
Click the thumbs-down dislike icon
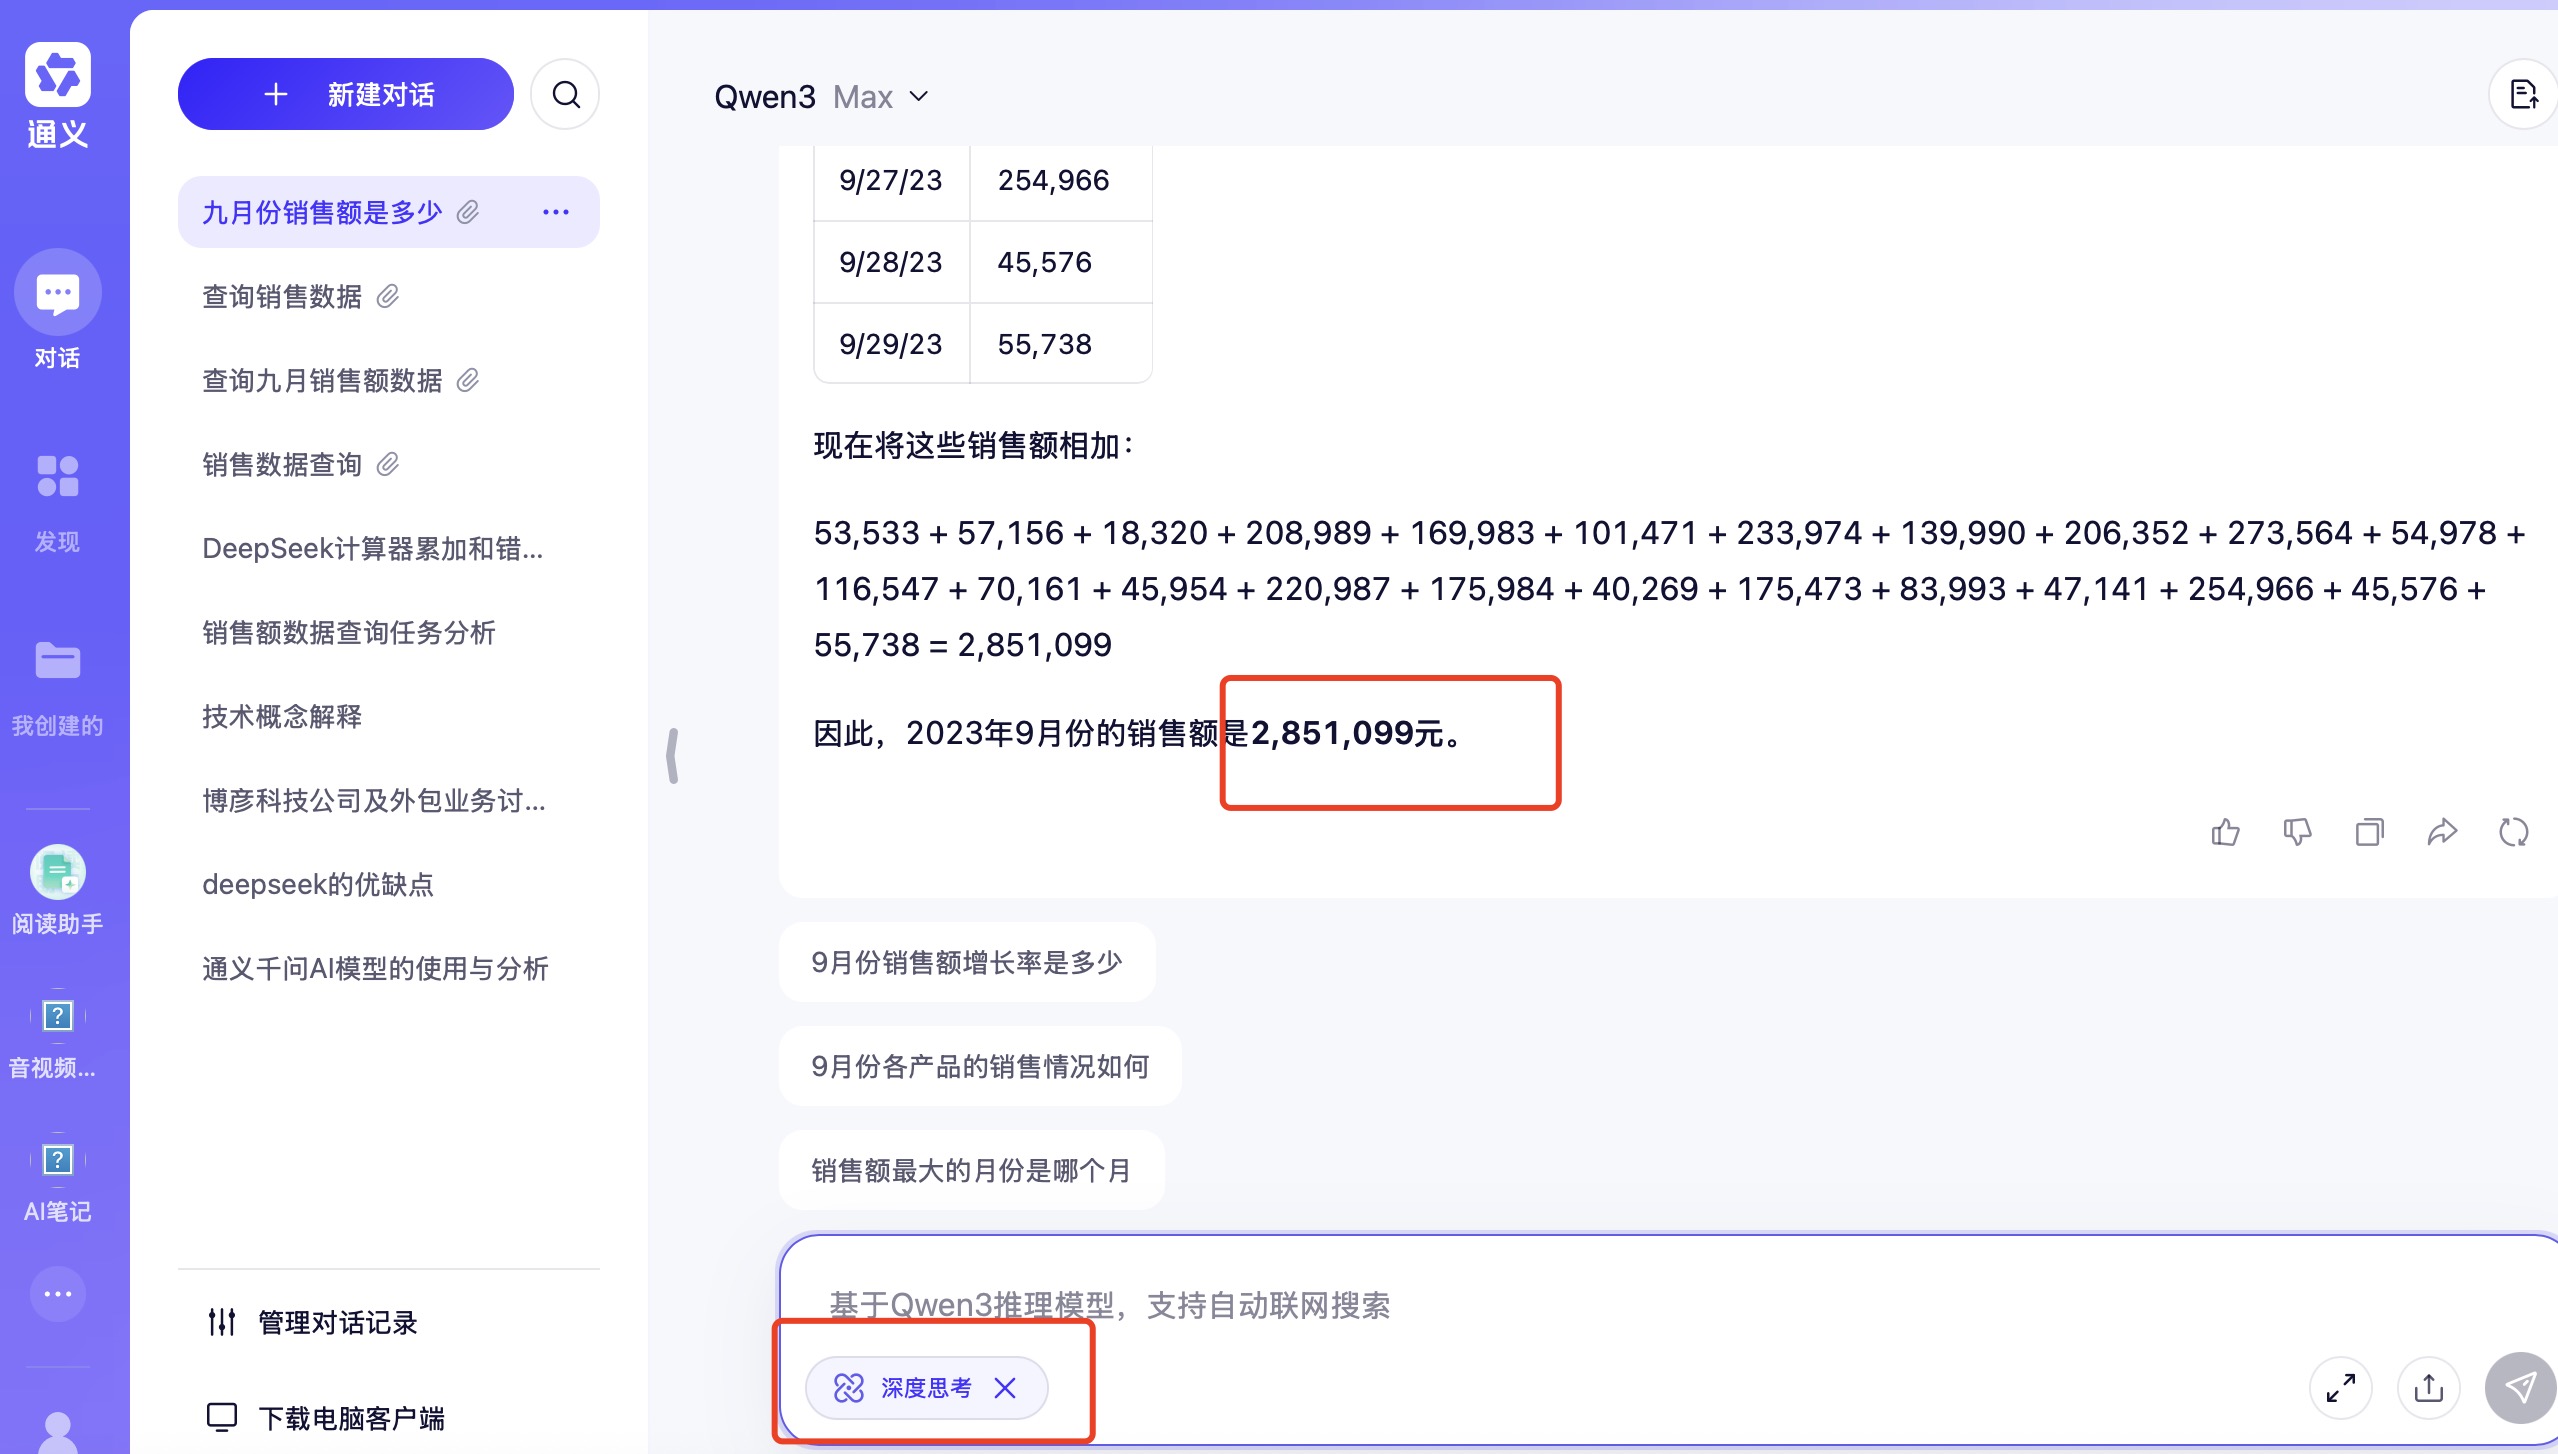tap(2297, 832)
